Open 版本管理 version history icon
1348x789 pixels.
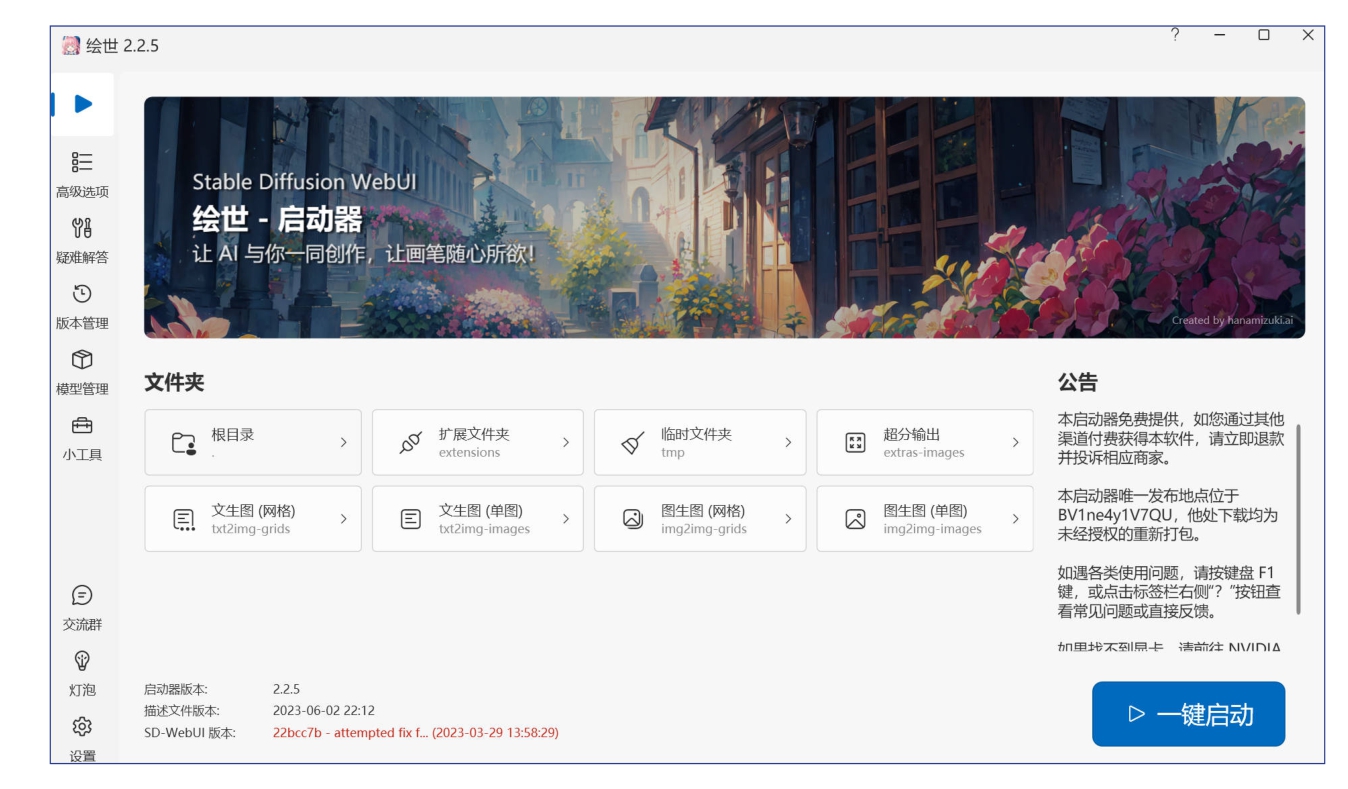[82, 294]
